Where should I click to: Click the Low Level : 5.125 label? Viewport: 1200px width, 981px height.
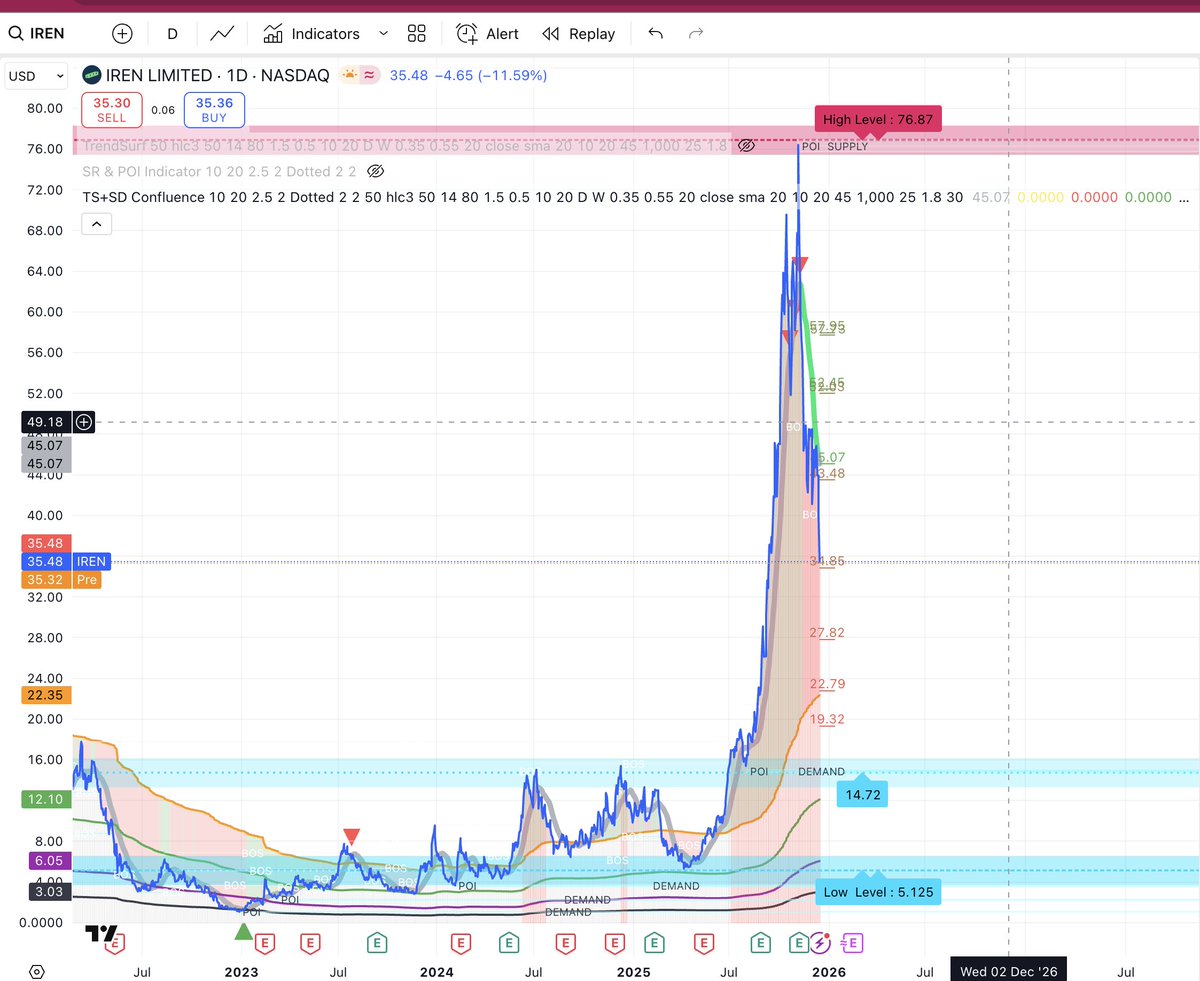878,892
